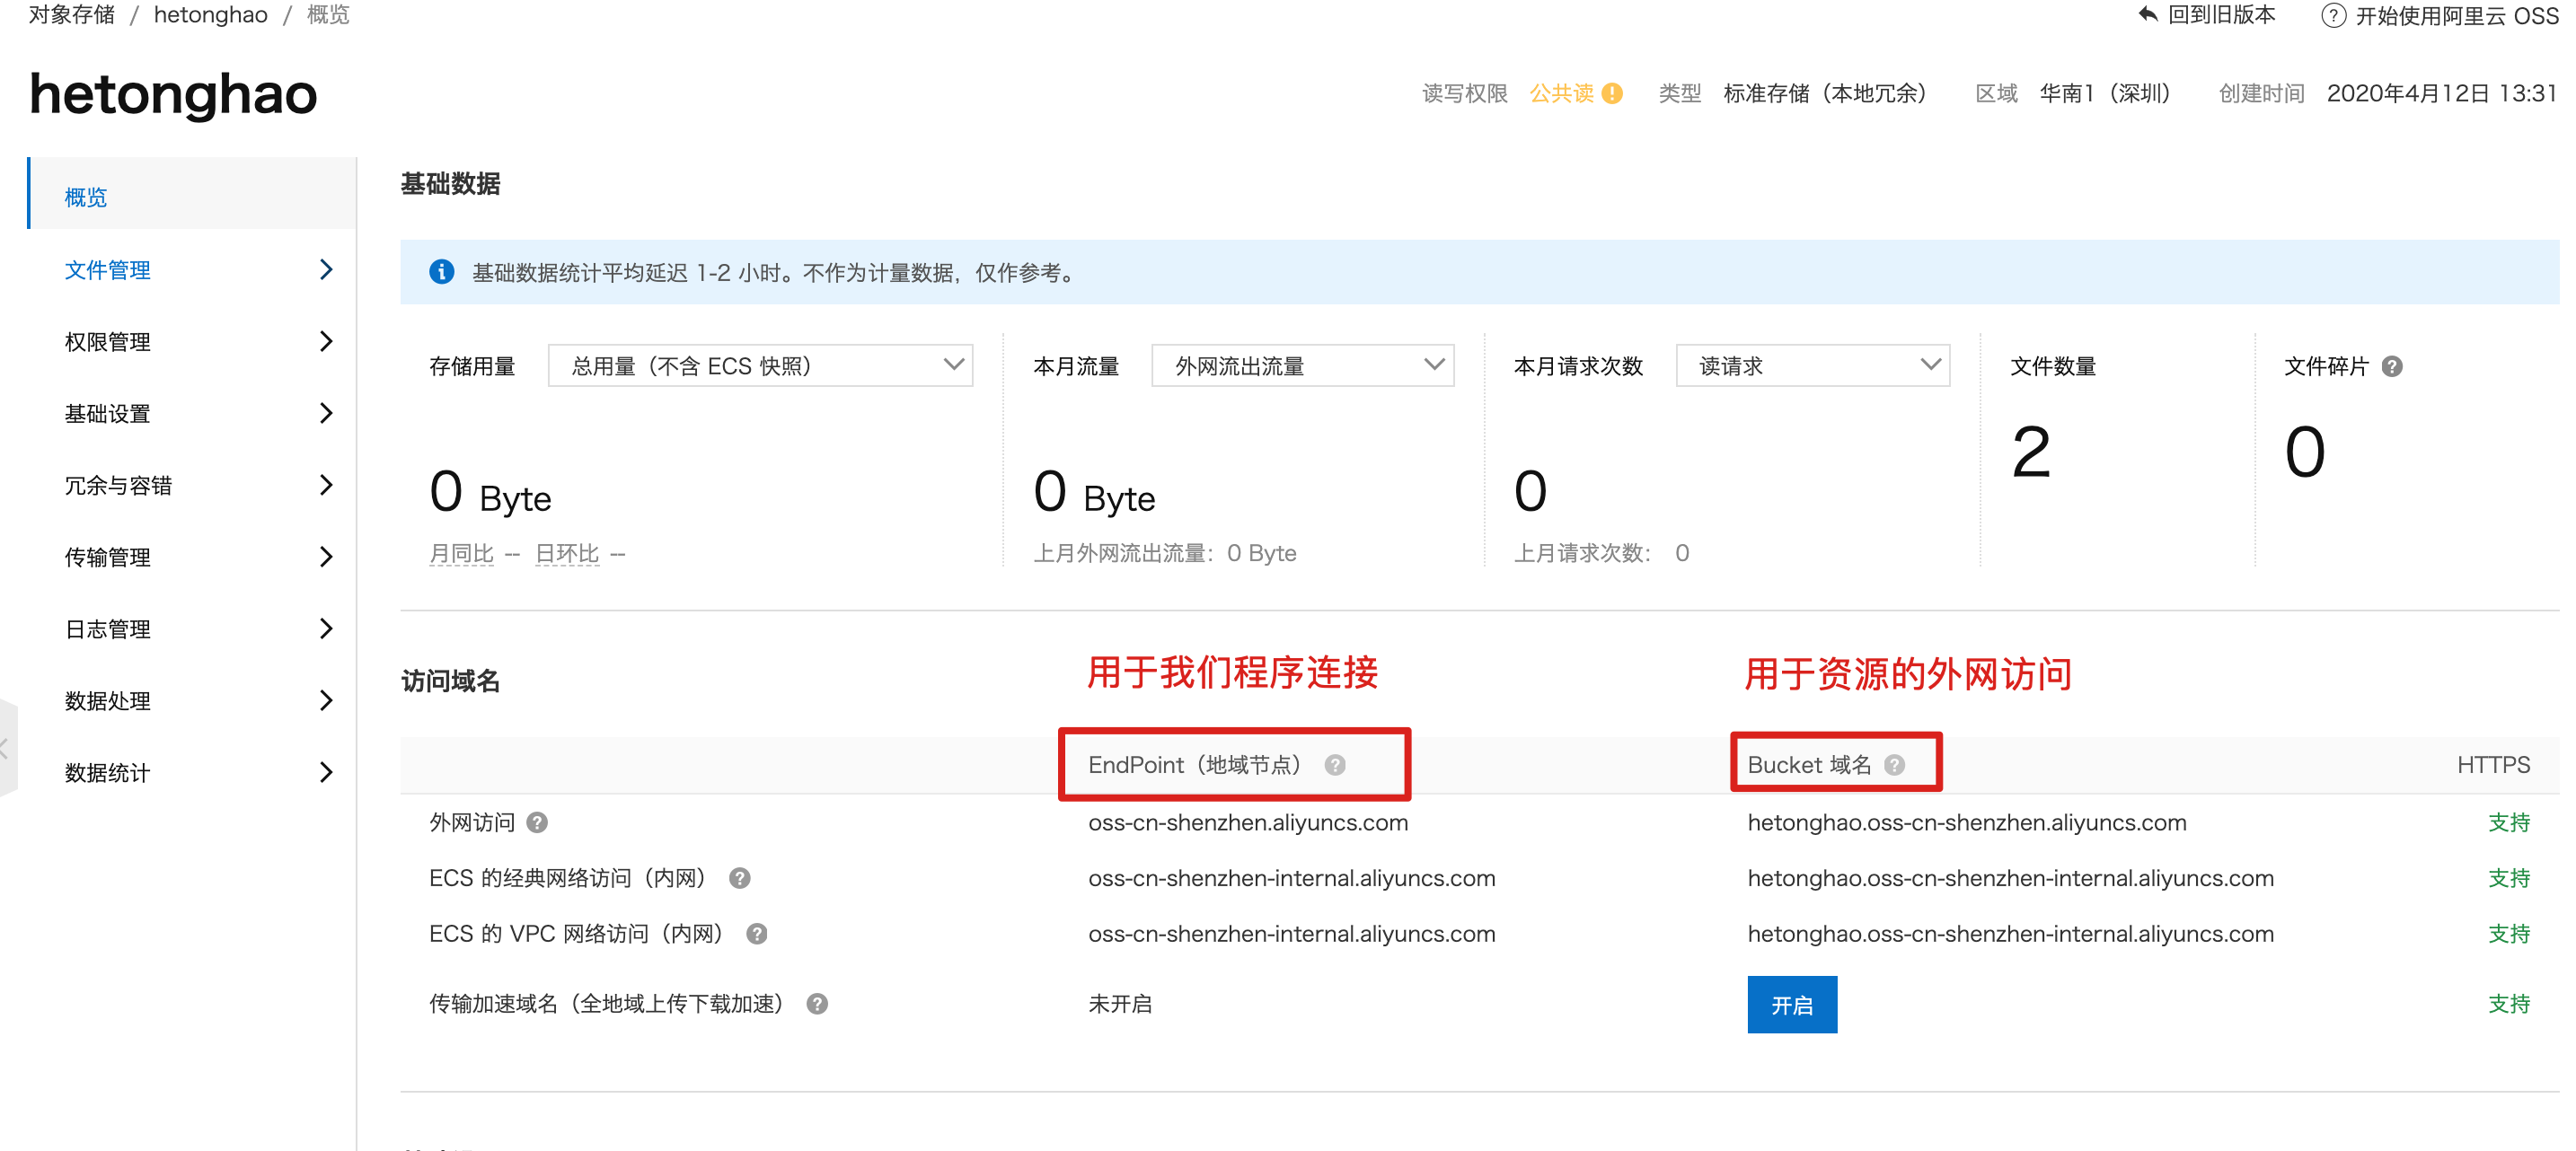Viewport: 2576px width, 1151px height.
Task: Click endpoint oss-cn-shenzhen.aliyuncs.com in 外网访问 row
Action: [x=1248, y=822]
